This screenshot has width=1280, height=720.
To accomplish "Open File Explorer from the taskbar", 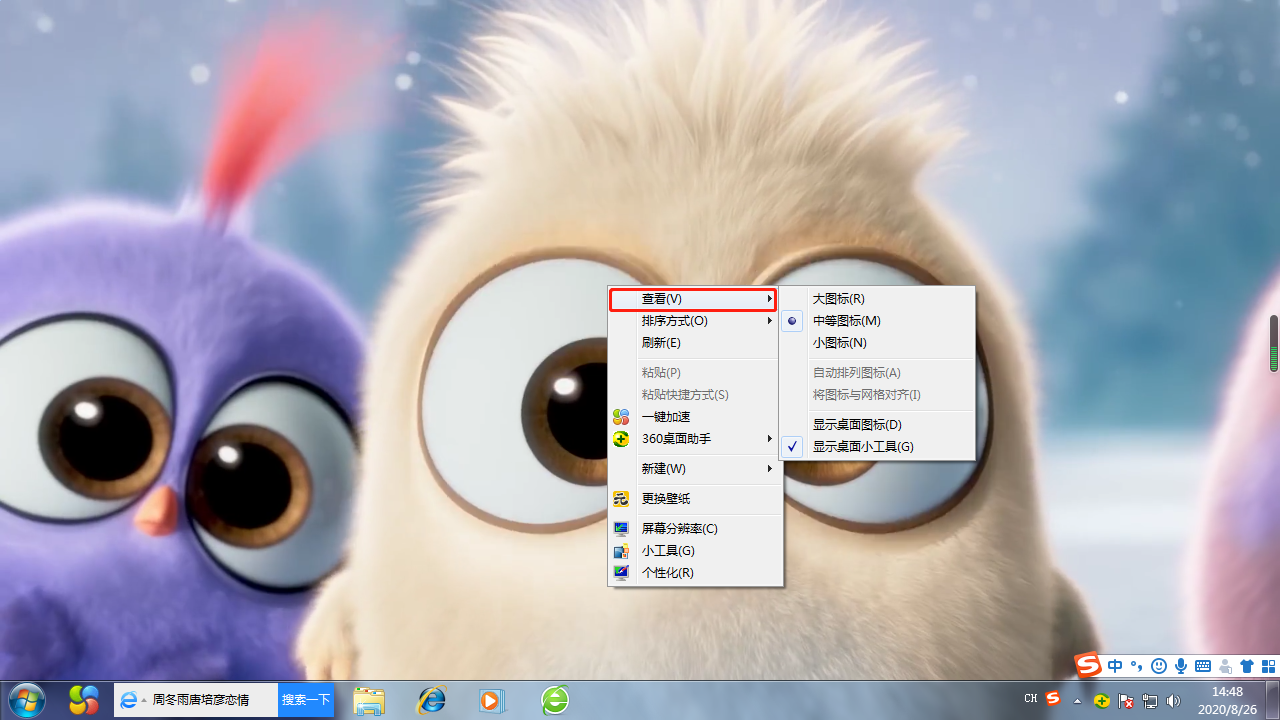I will [369, 700].
